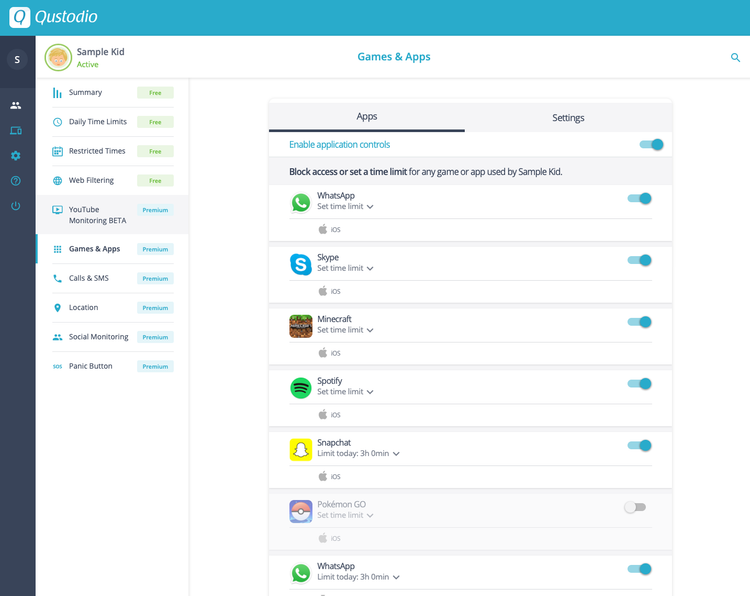Toggle the switch for WhatsApp limited to 3h 0min
This screenshot has width=750, height=596.
coord(640,569)
